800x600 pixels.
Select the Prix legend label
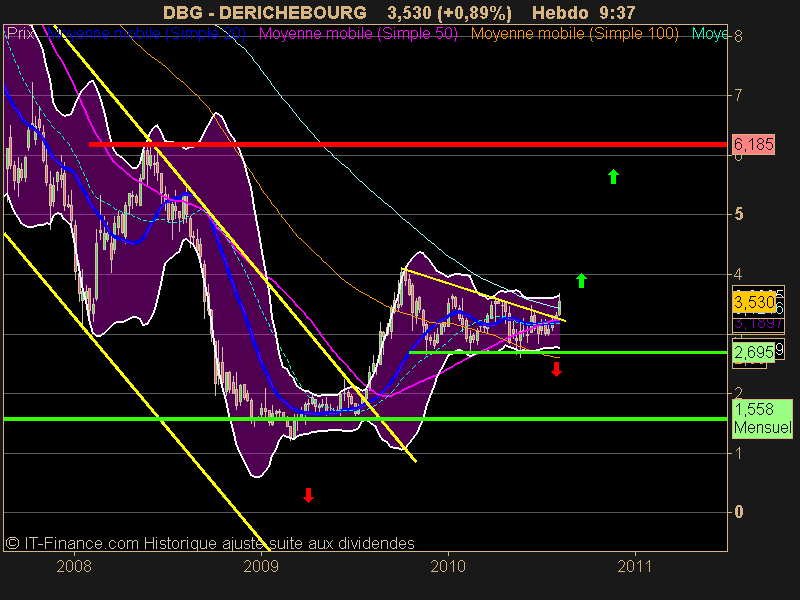pos(21,34)
